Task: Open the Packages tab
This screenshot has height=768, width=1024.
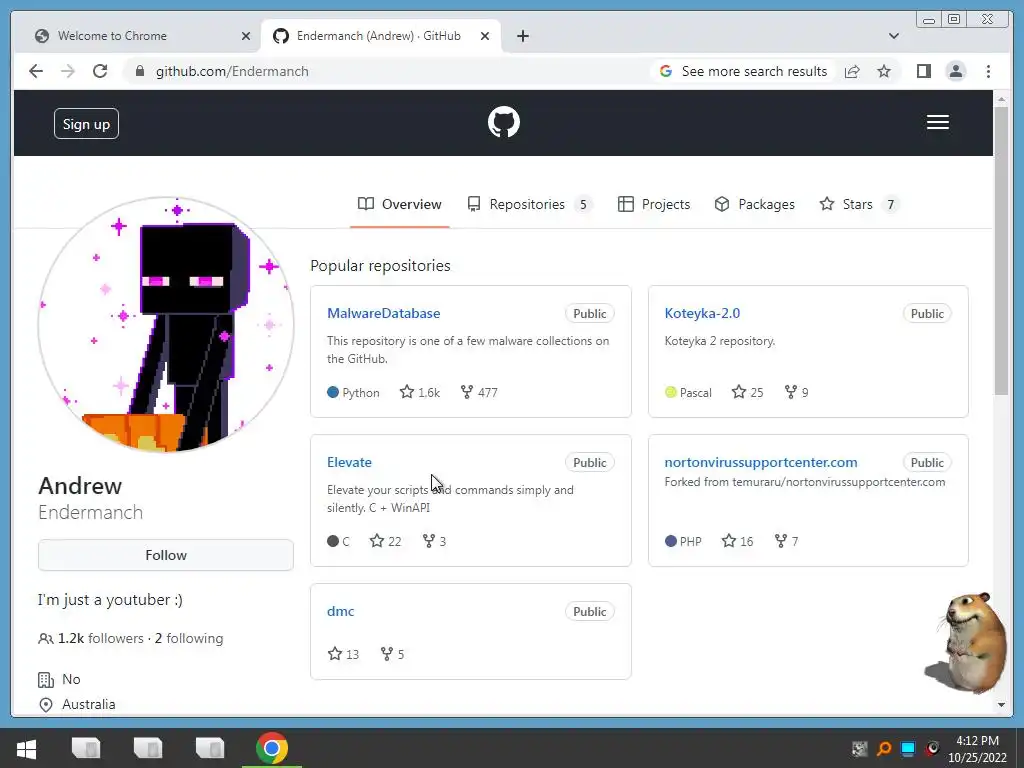Action: point(754,204)
